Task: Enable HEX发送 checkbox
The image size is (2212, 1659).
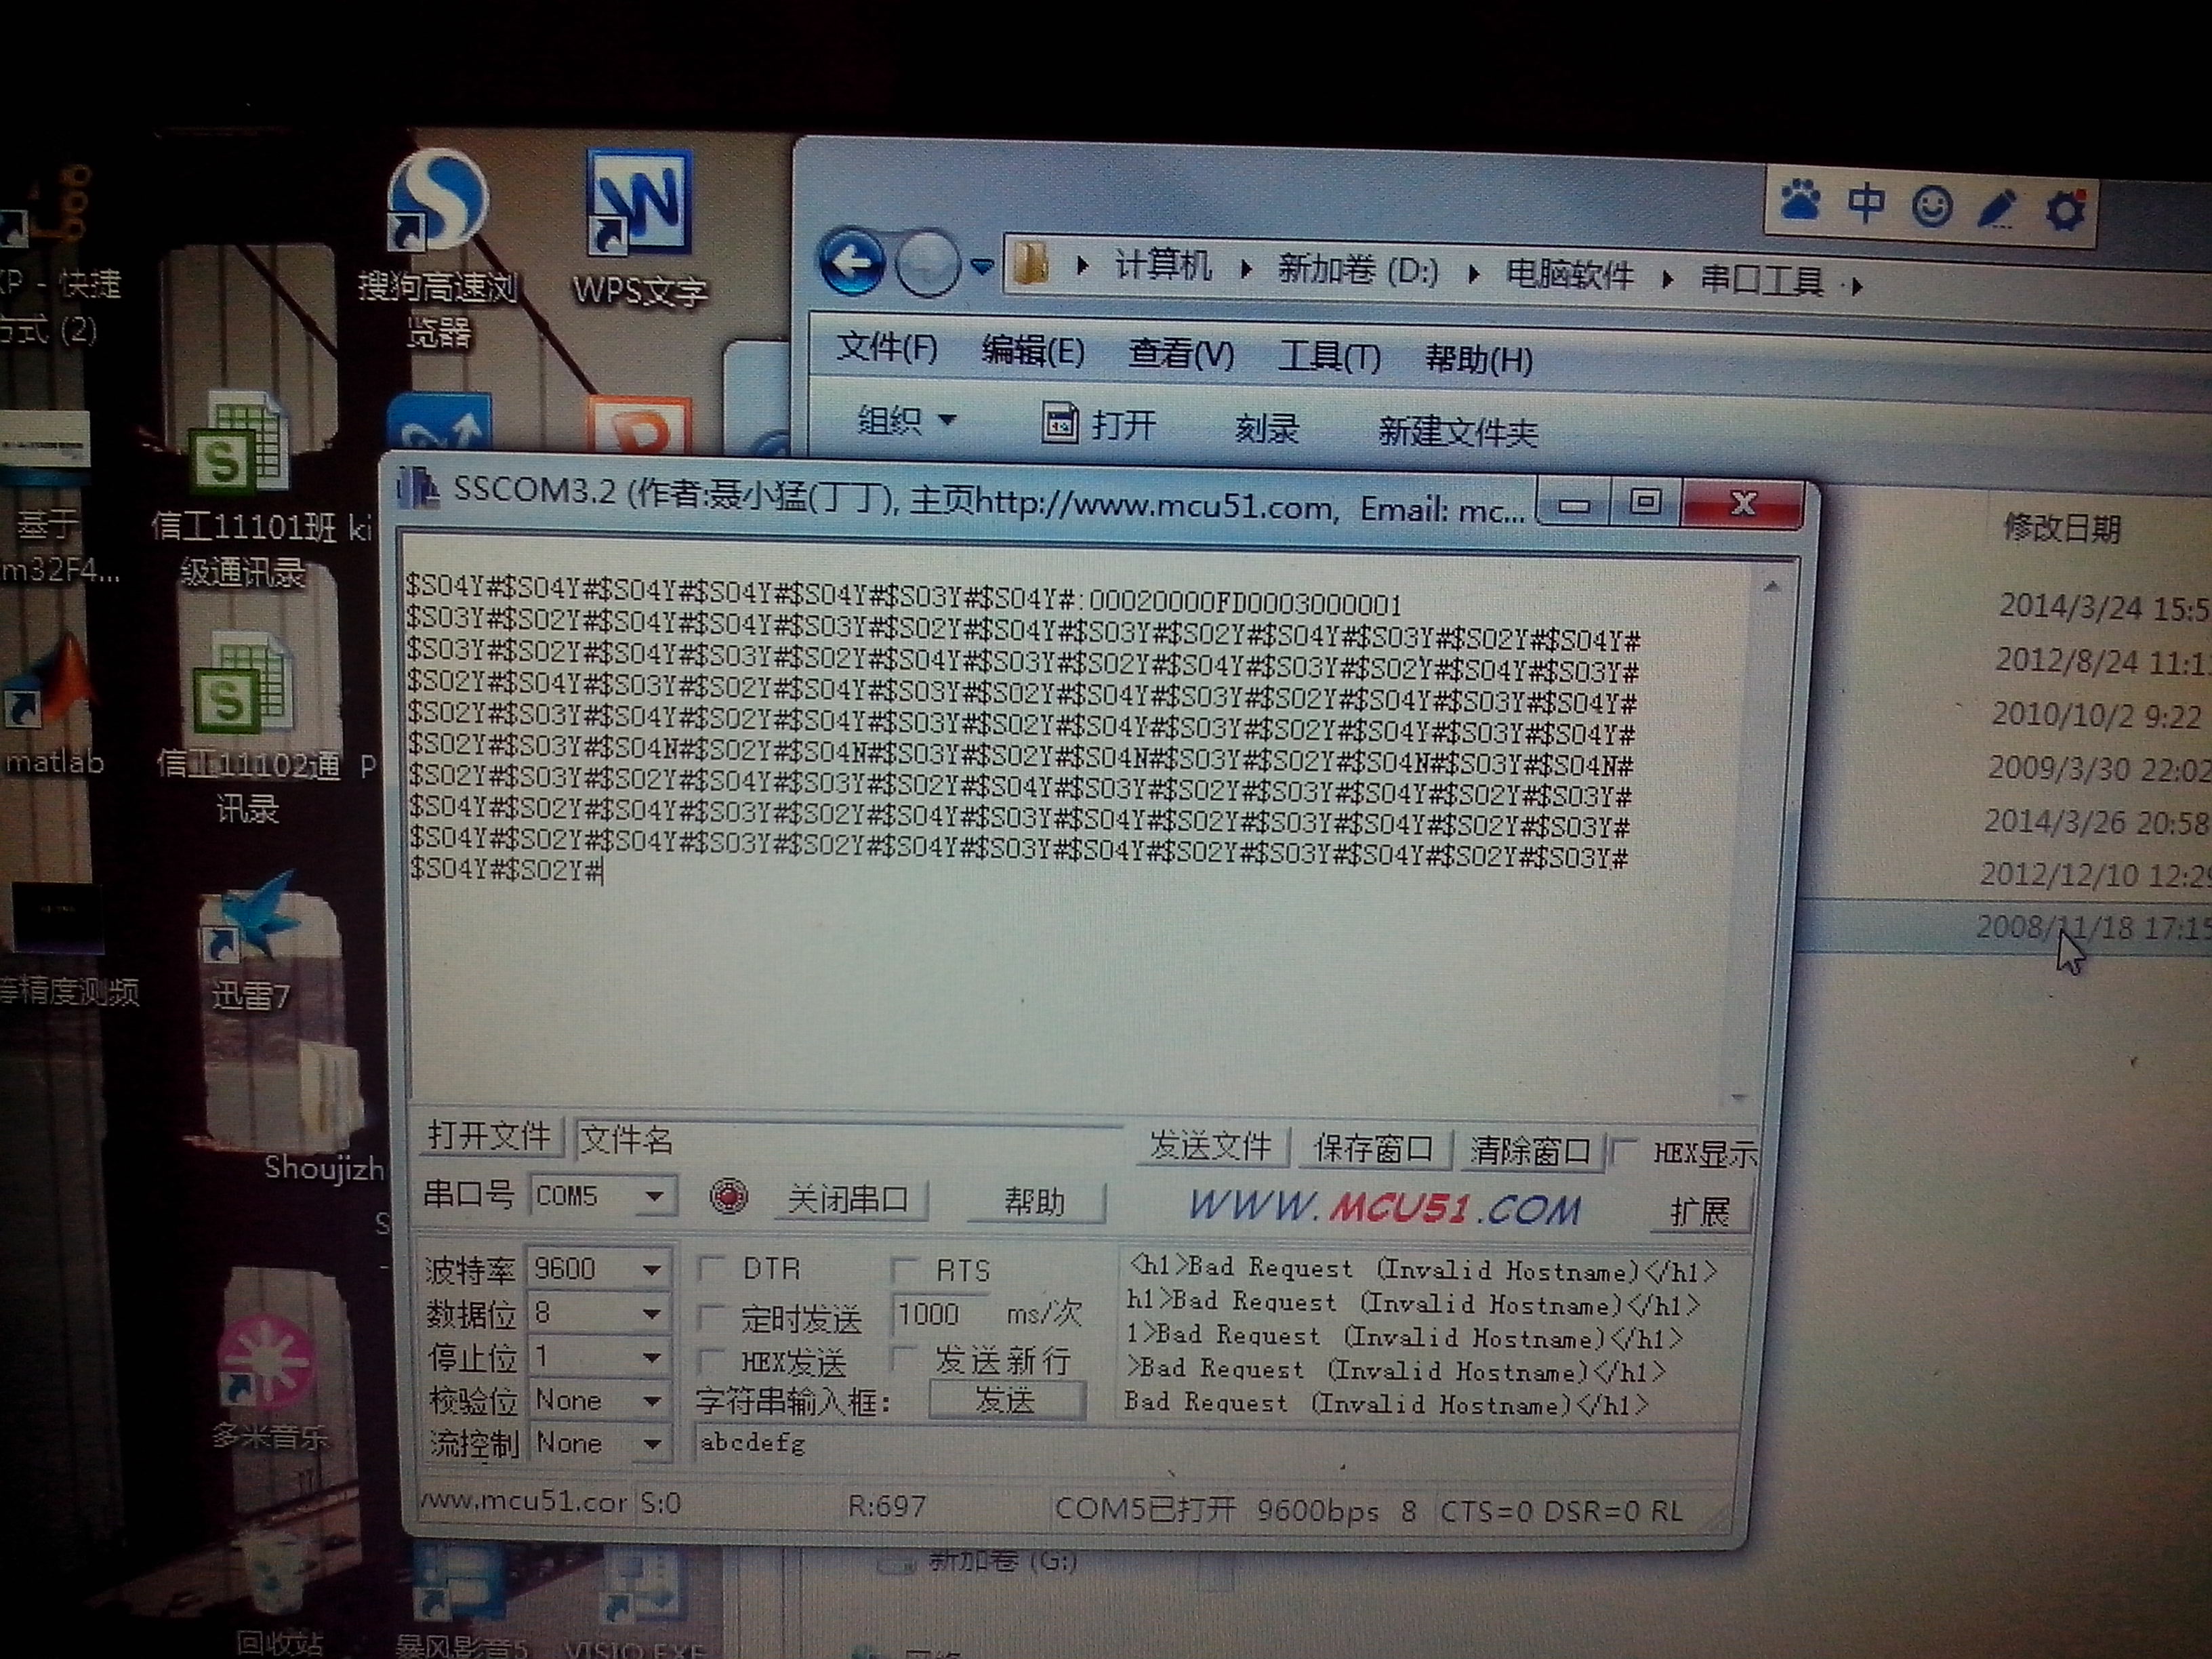Action: 712,1360
